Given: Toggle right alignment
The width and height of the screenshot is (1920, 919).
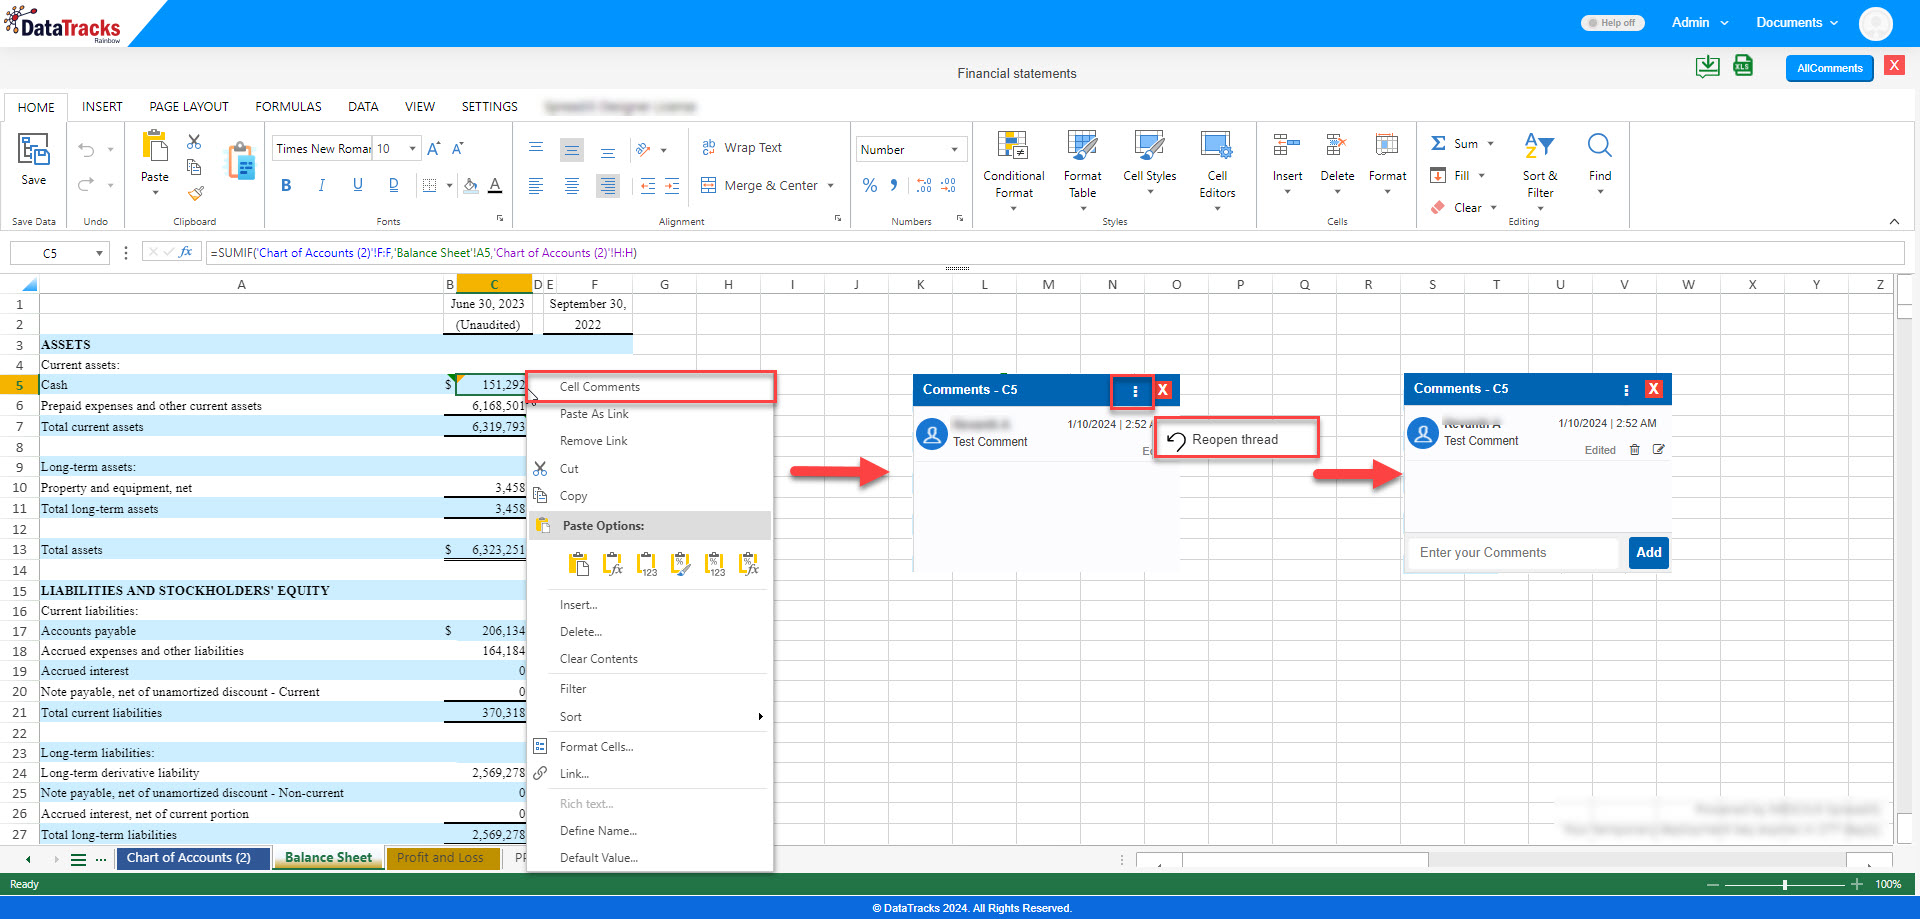Looking at the screenshot, I should tap(607, 186).
